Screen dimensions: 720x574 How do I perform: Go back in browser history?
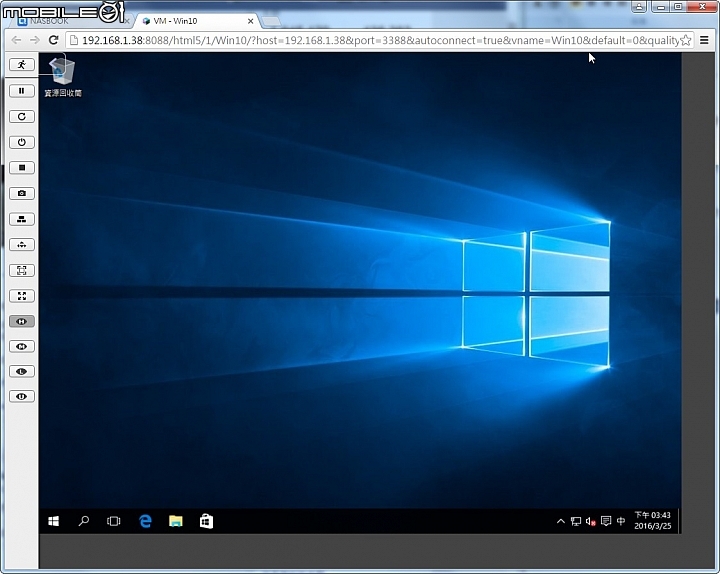pos(16,40)
